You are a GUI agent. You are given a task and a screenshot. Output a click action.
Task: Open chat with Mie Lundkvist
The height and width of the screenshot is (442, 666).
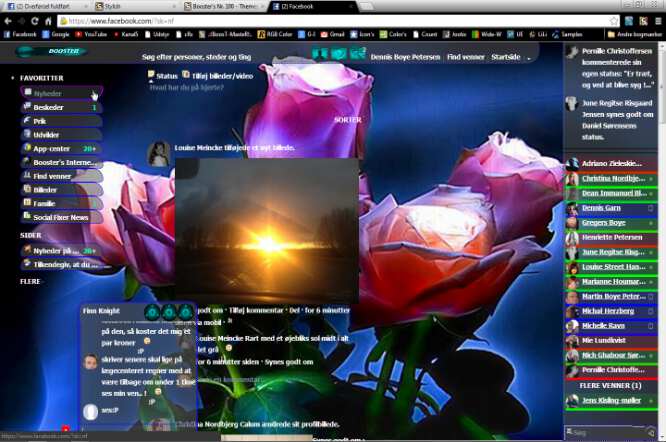(611, 341)
